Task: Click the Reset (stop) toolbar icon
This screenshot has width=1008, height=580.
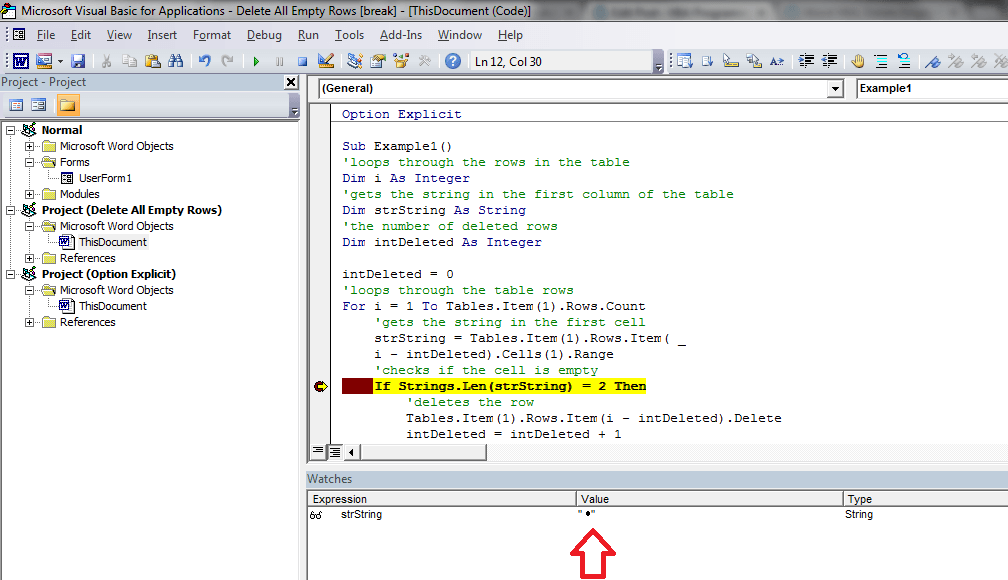Action: (x=302, y=61)
